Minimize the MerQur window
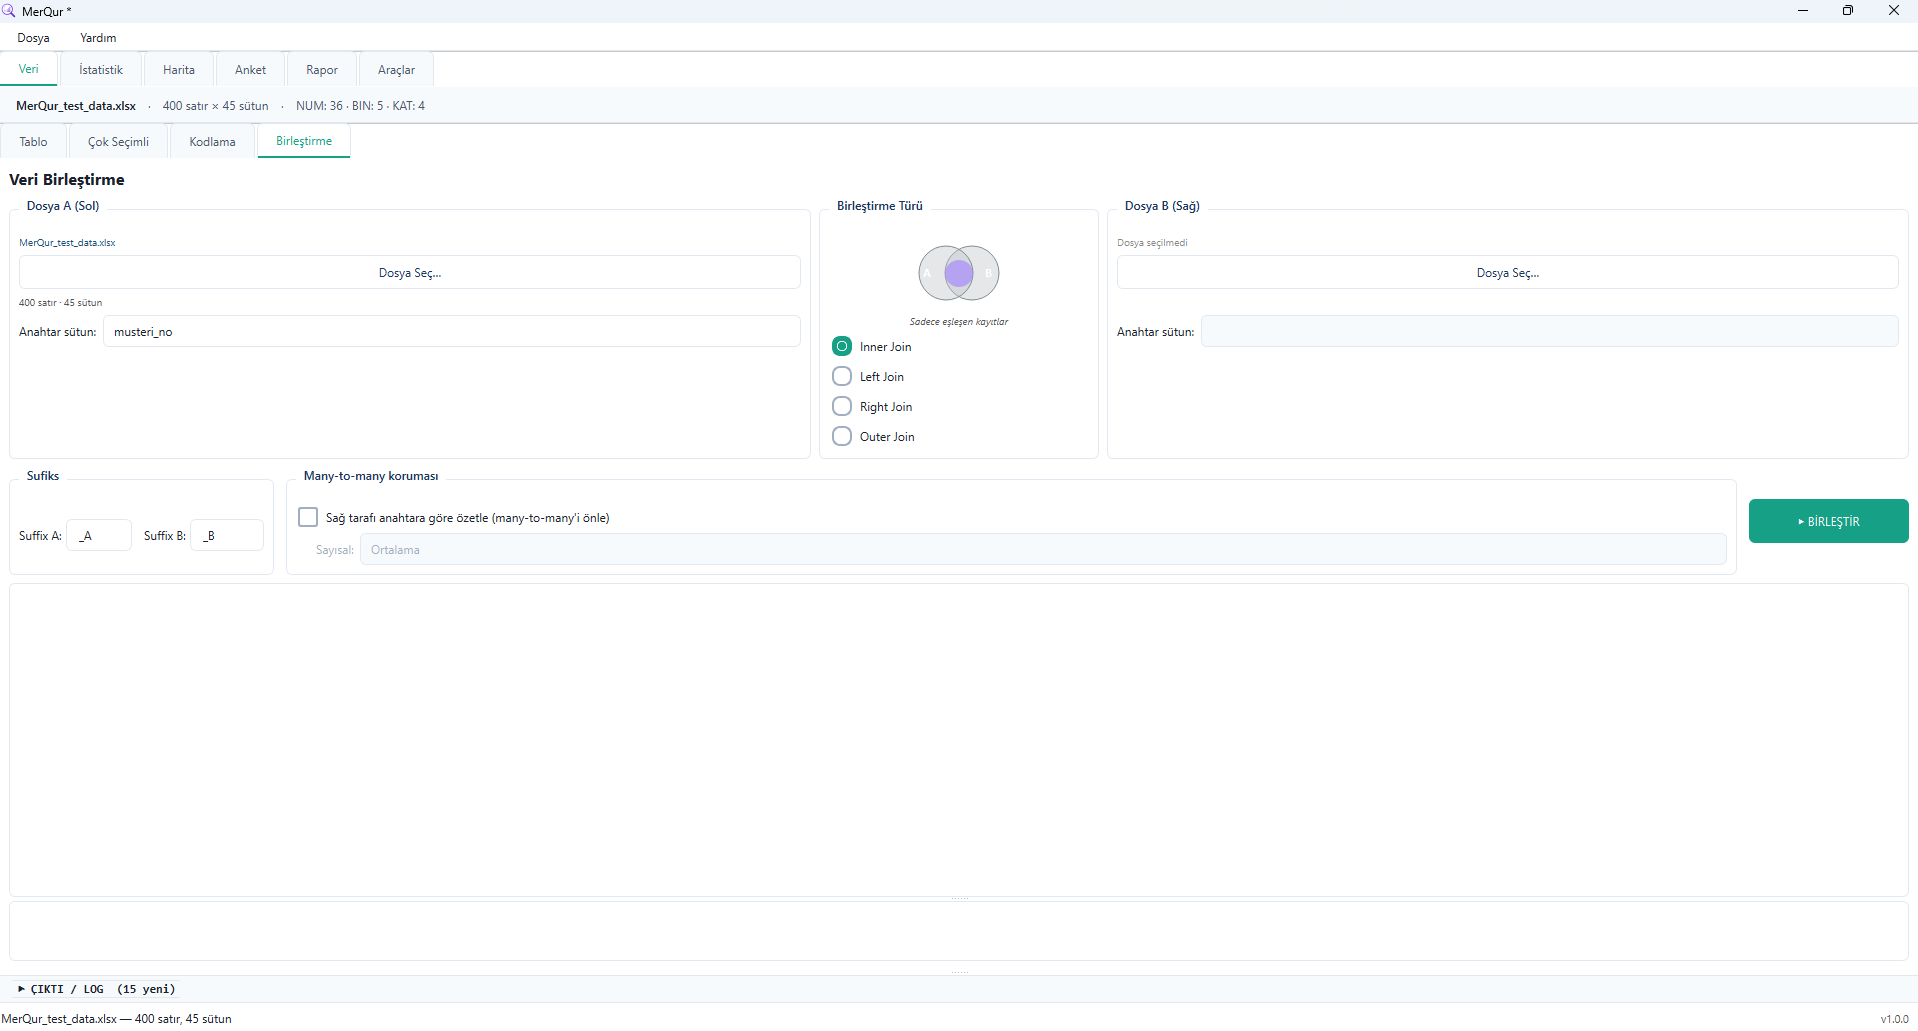Viewport: 1918px width, 1031px height. click(x=1803, y=11)
